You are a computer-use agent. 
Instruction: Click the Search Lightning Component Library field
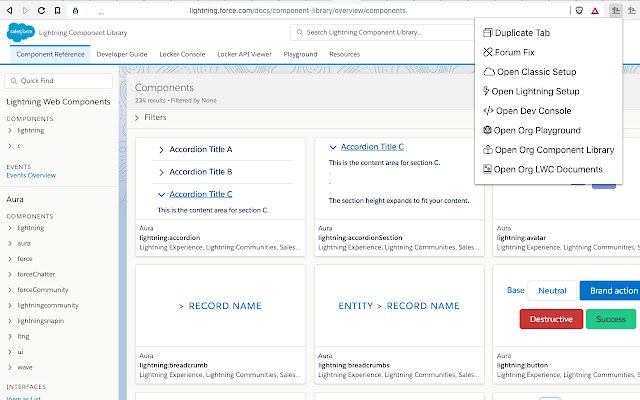[x=383, y=32]
